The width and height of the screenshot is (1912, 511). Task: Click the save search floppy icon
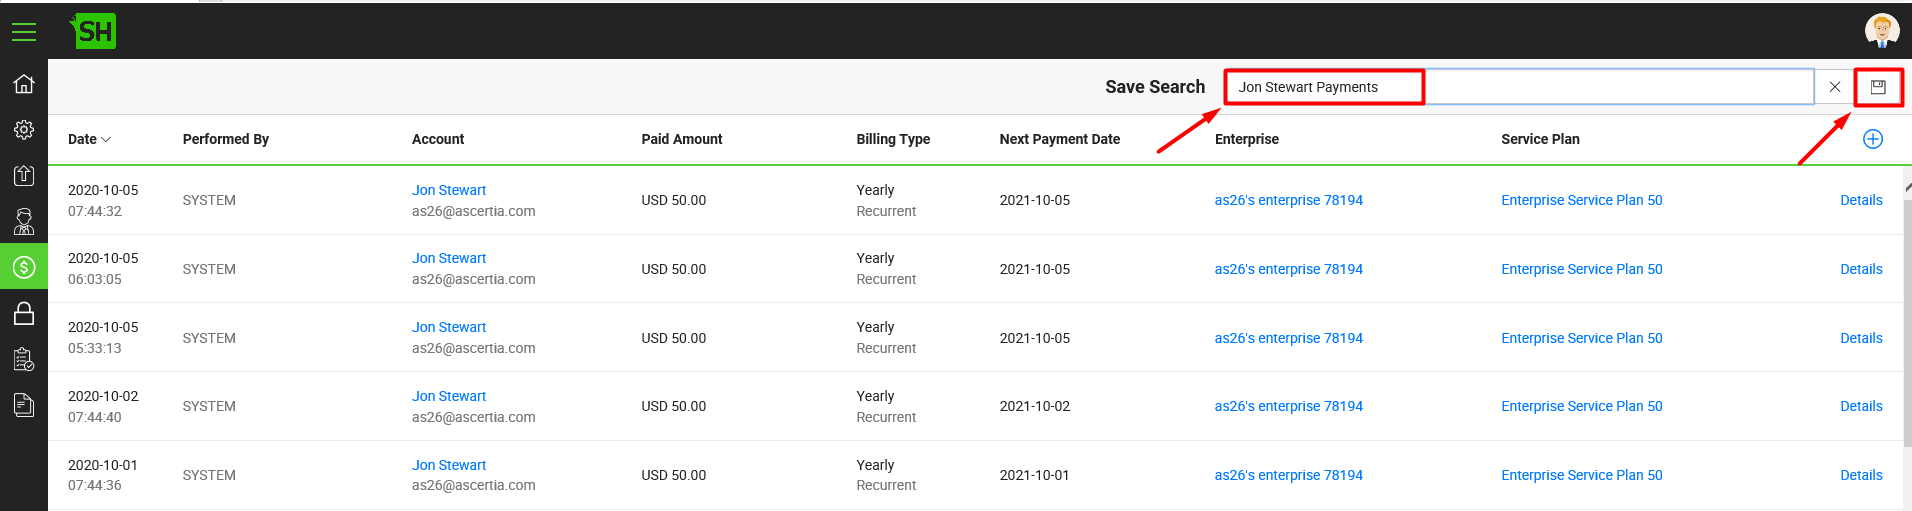[x=1878, y=87]
